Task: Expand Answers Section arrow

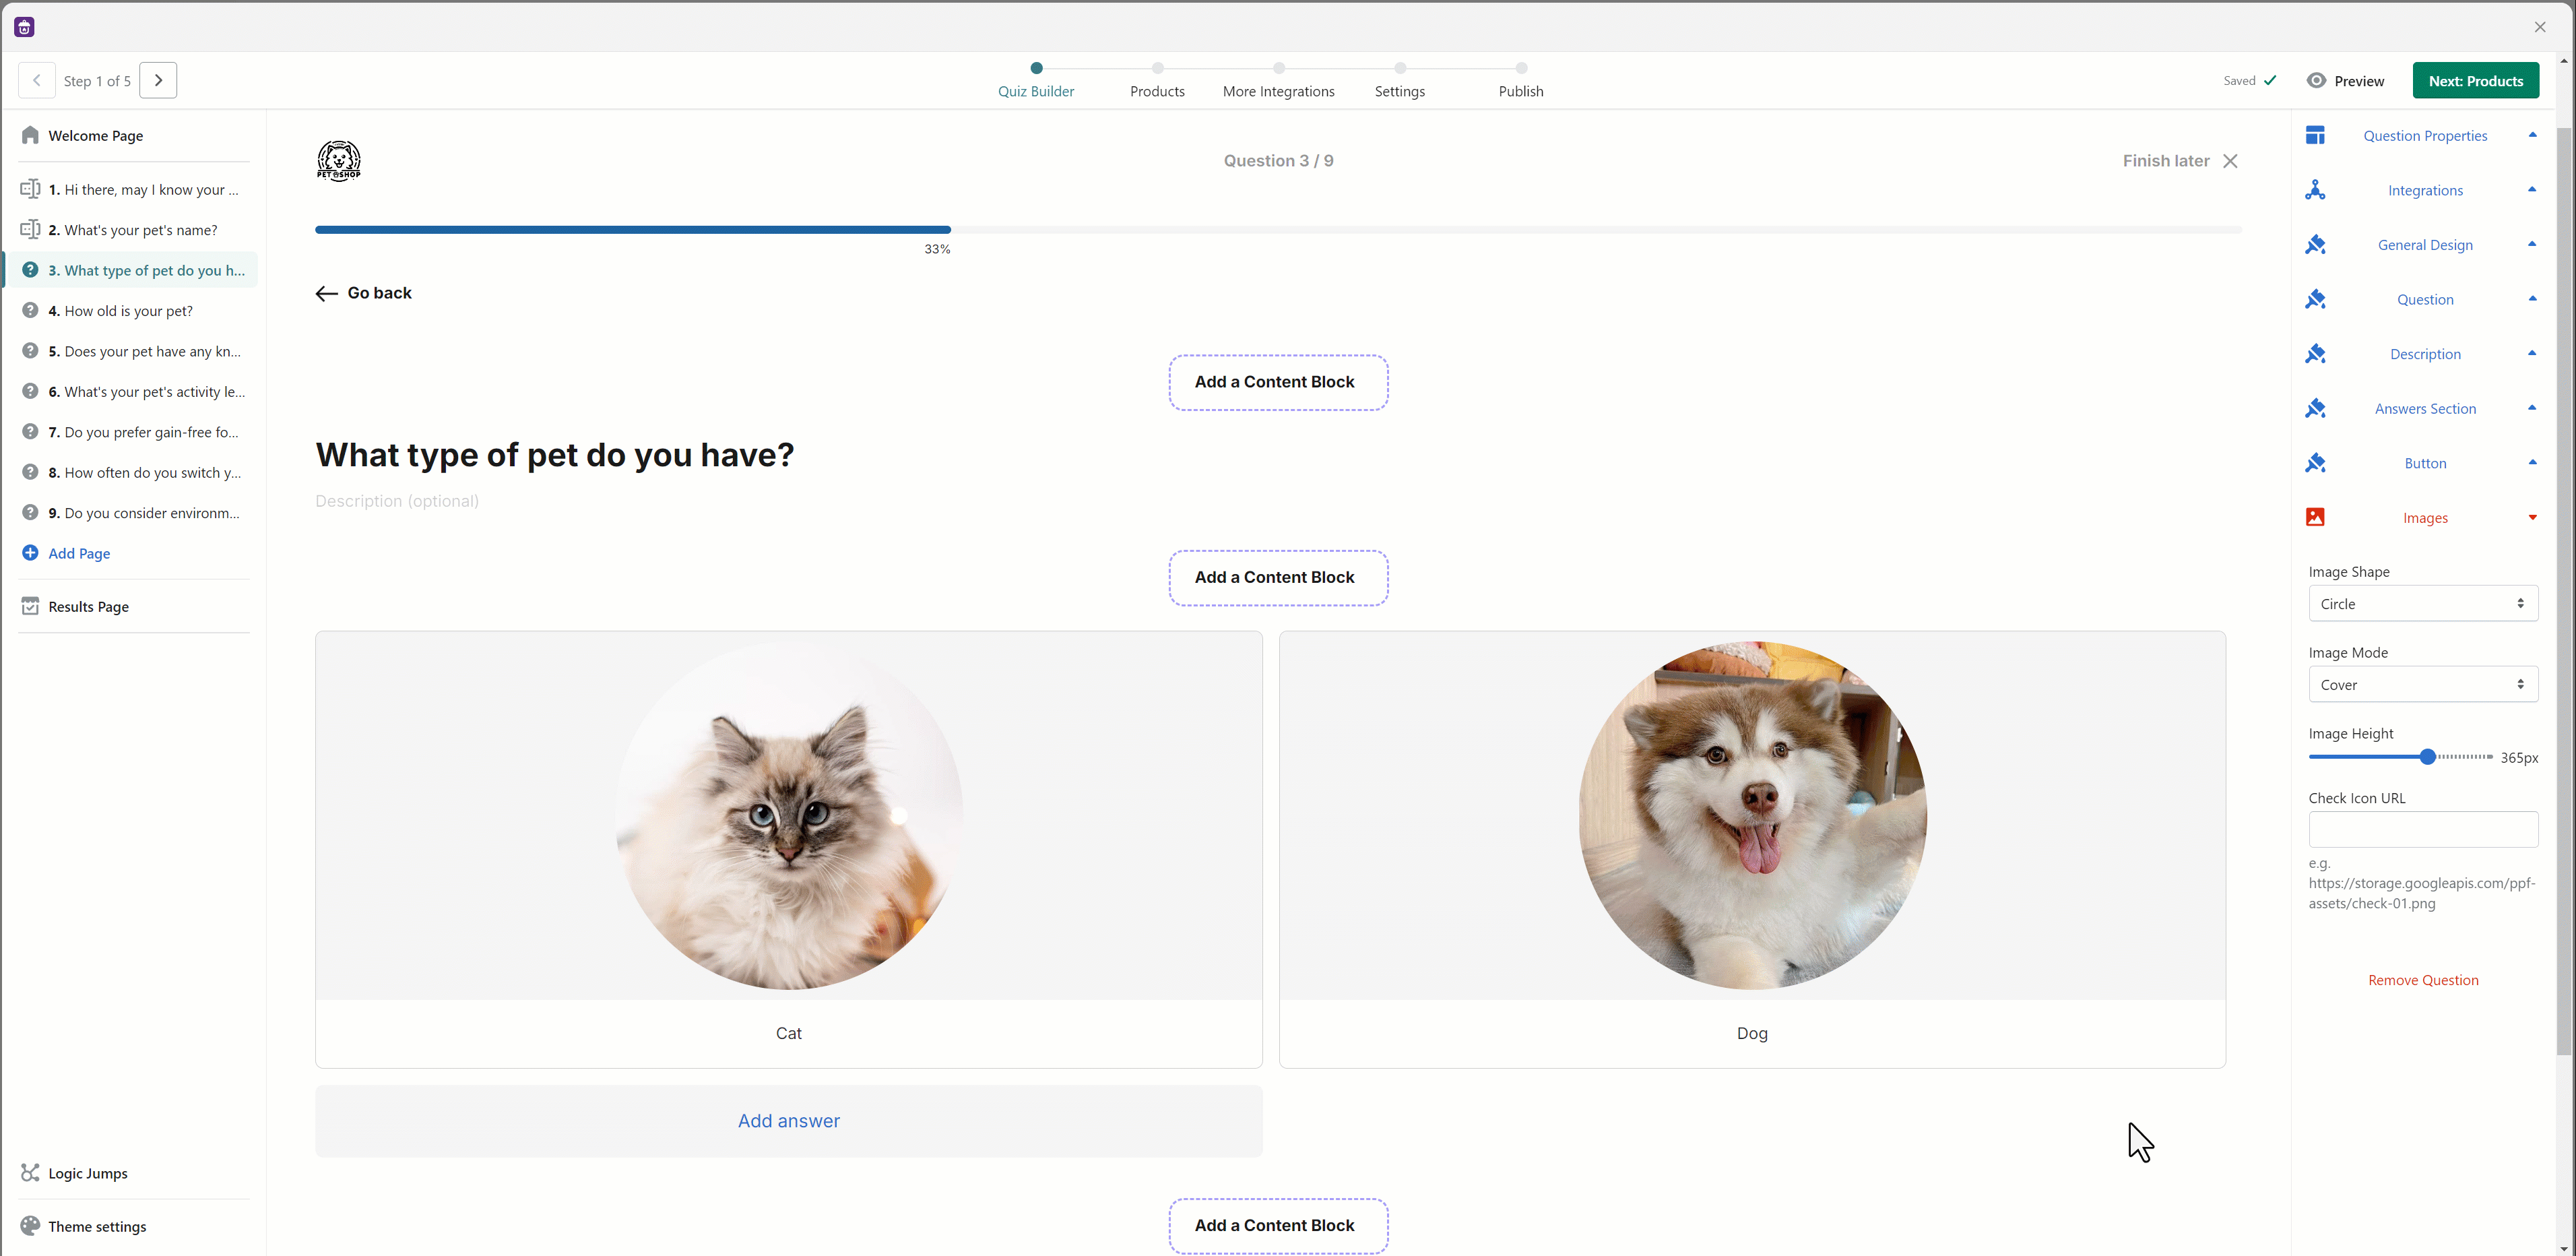Action: pos(2532,408)
